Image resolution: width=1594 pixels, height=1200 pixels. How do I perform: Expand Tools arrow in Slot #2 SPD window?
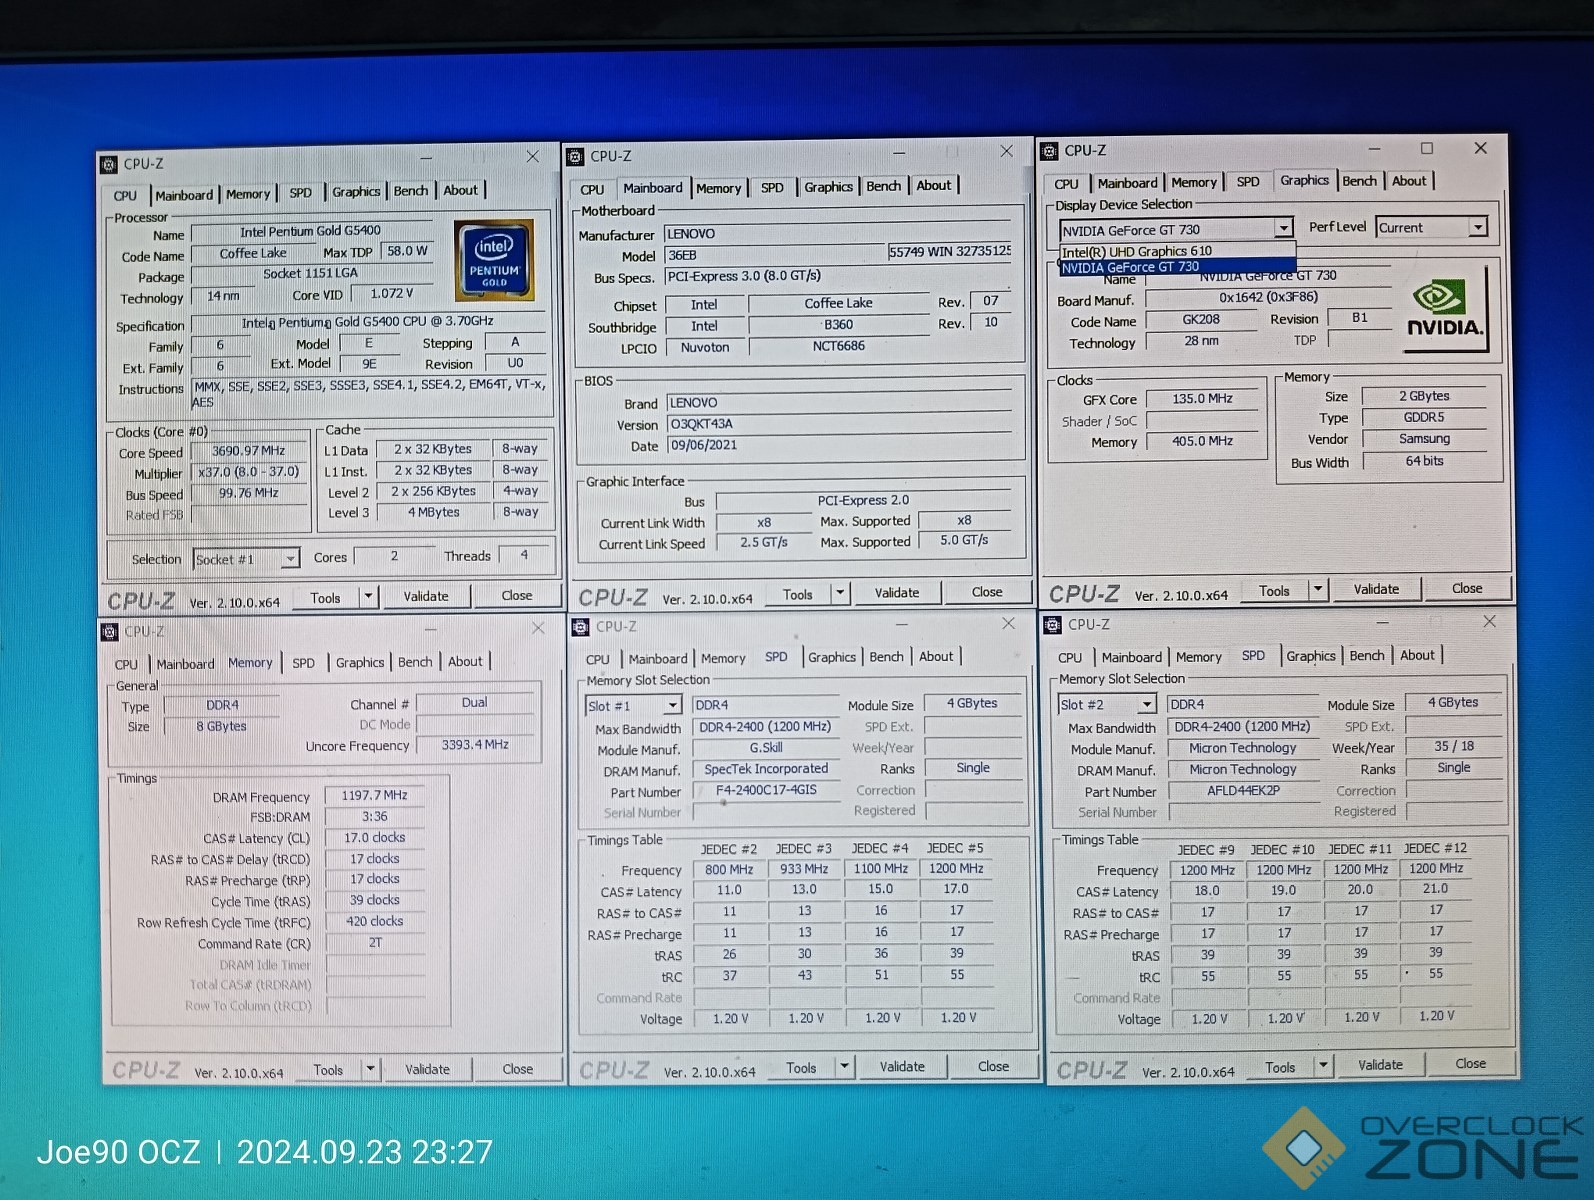point(1324,1066)
